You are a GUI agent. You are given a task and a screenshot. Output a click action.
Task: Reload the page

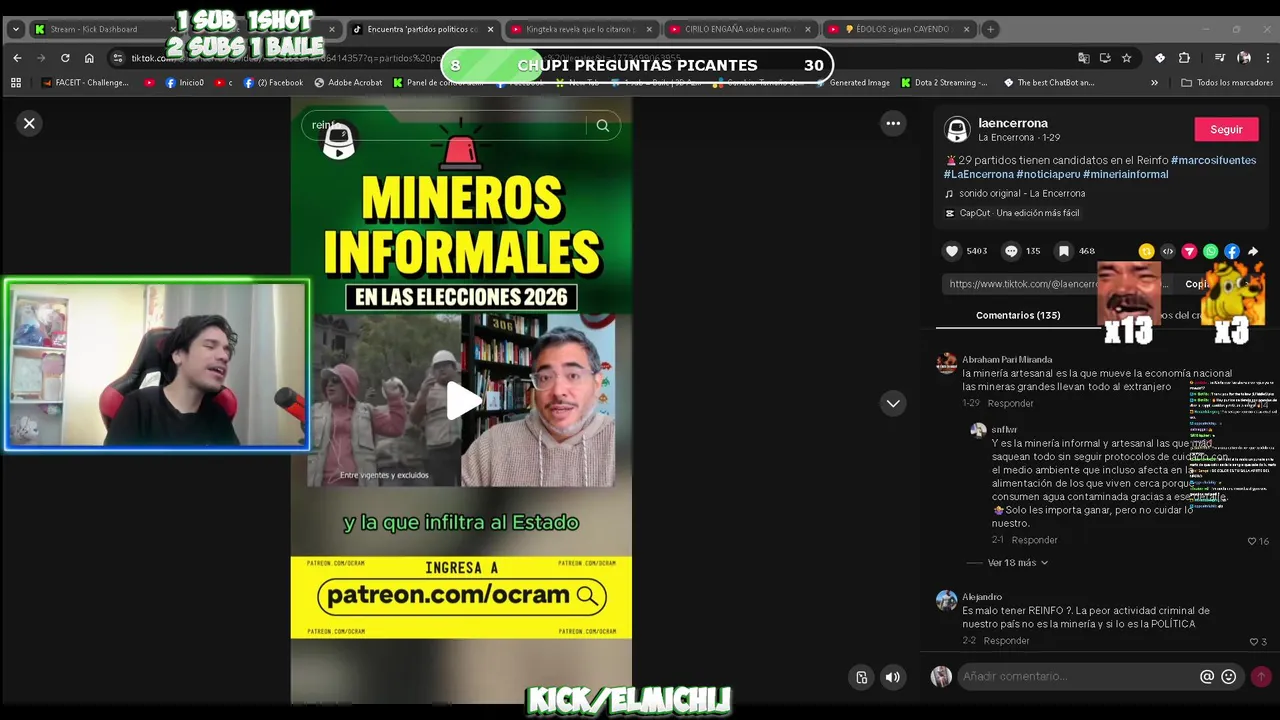[x=65, y=58]
